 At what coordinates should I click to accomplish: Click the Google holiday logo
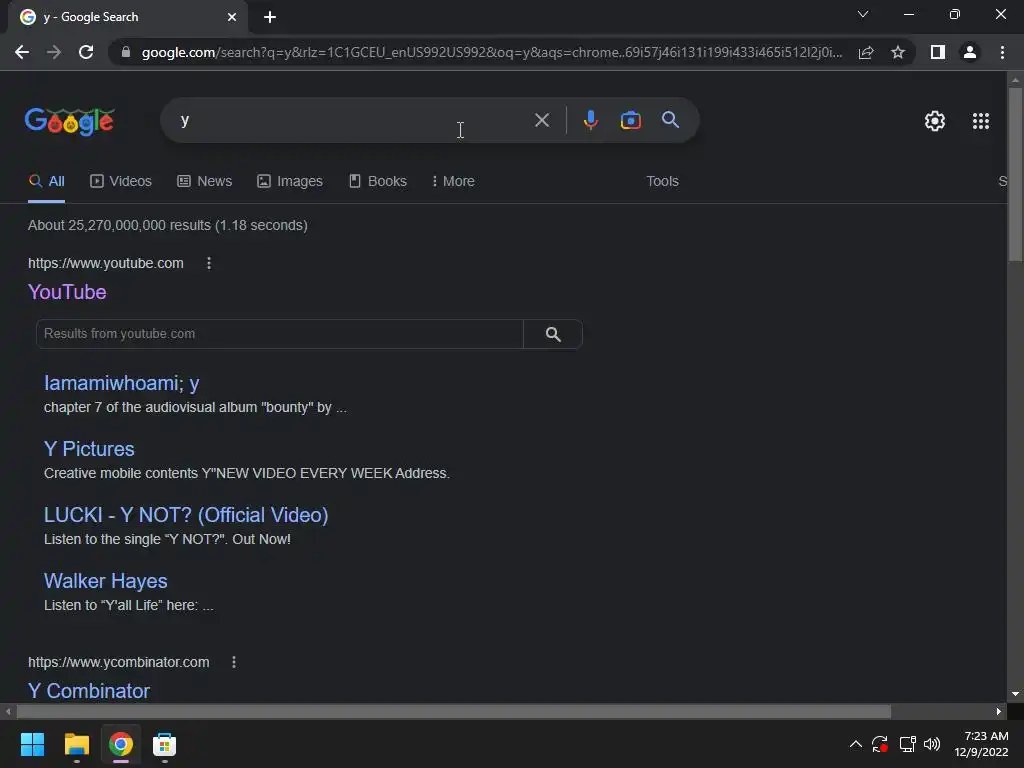(70, 121)
